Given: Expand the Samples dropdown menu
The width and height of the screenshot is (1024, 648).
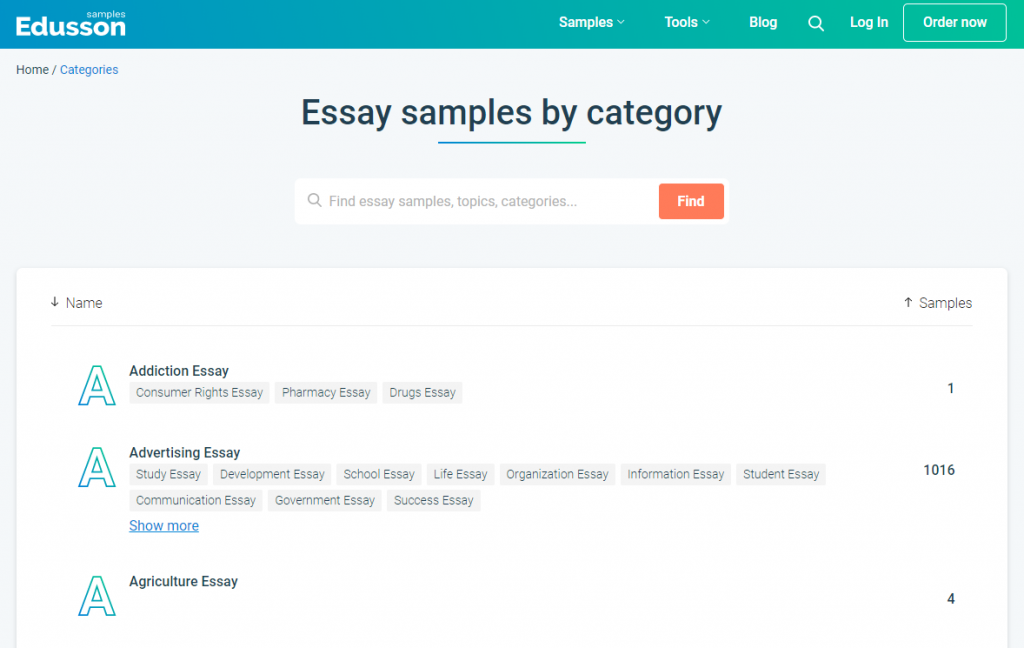Looking at the screenshot, I should pos(592,22).
